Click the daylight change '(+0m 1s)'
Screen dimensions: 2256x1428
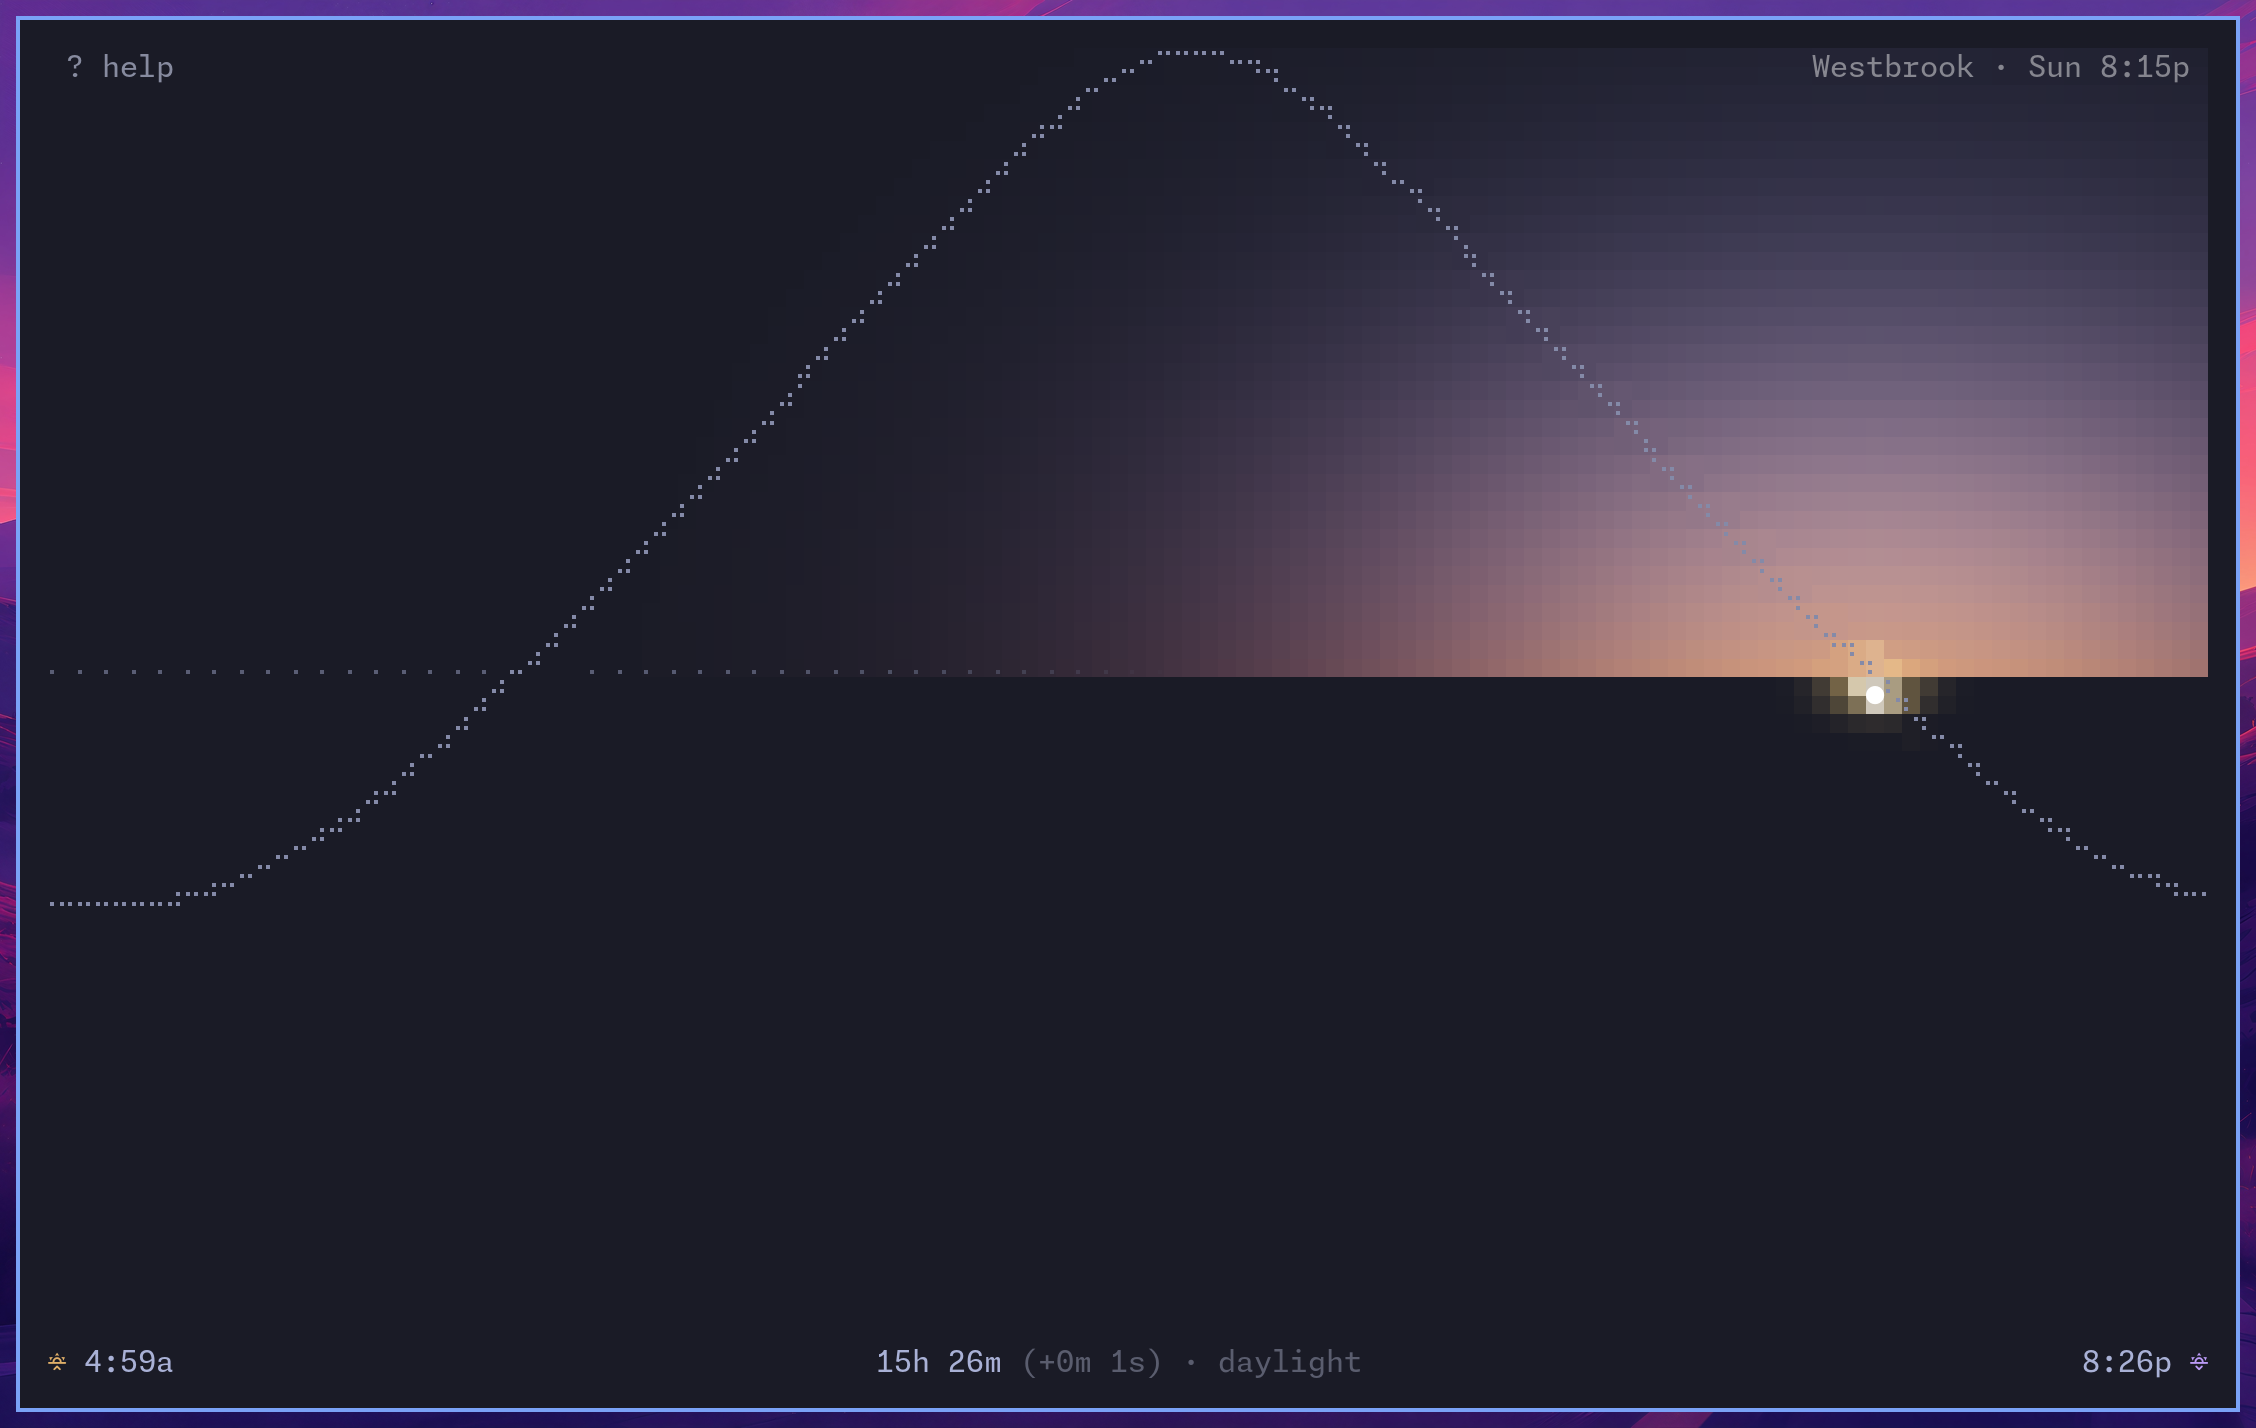(x=1092, y=1362)
